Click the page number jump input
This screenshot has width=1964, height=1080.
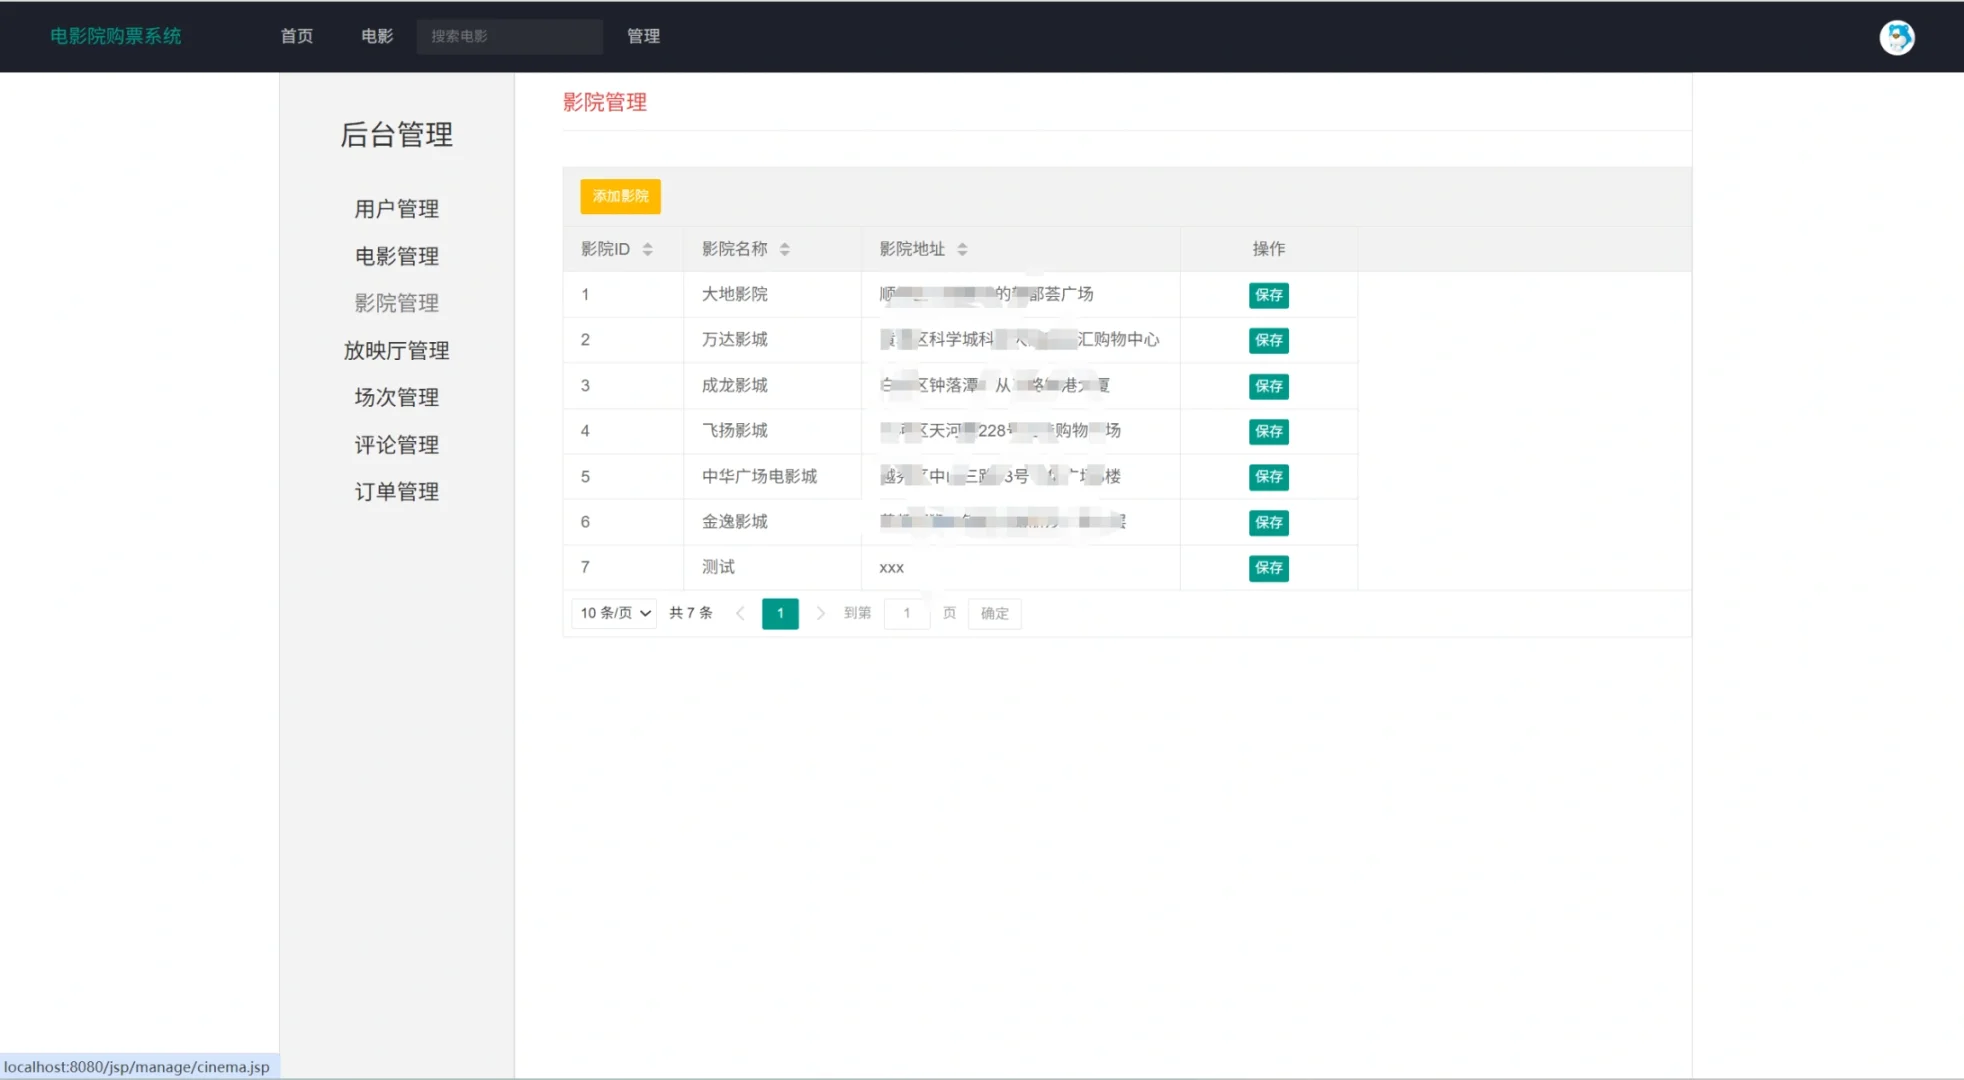pos(907,613)
